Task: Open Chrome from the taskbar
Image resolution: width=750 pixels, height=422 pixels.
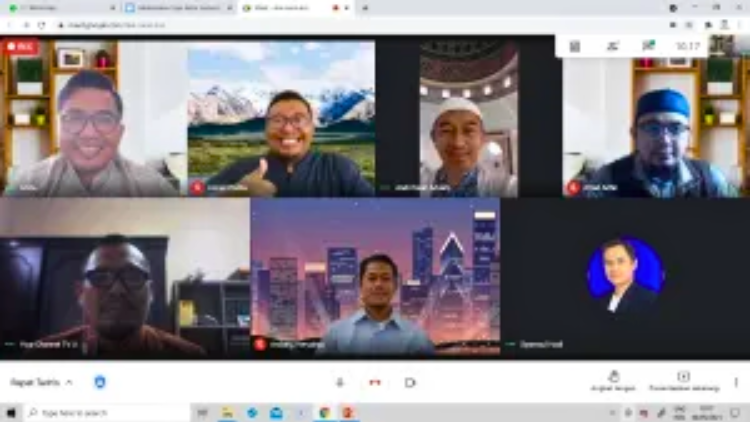Action: [x=324, y=412]
